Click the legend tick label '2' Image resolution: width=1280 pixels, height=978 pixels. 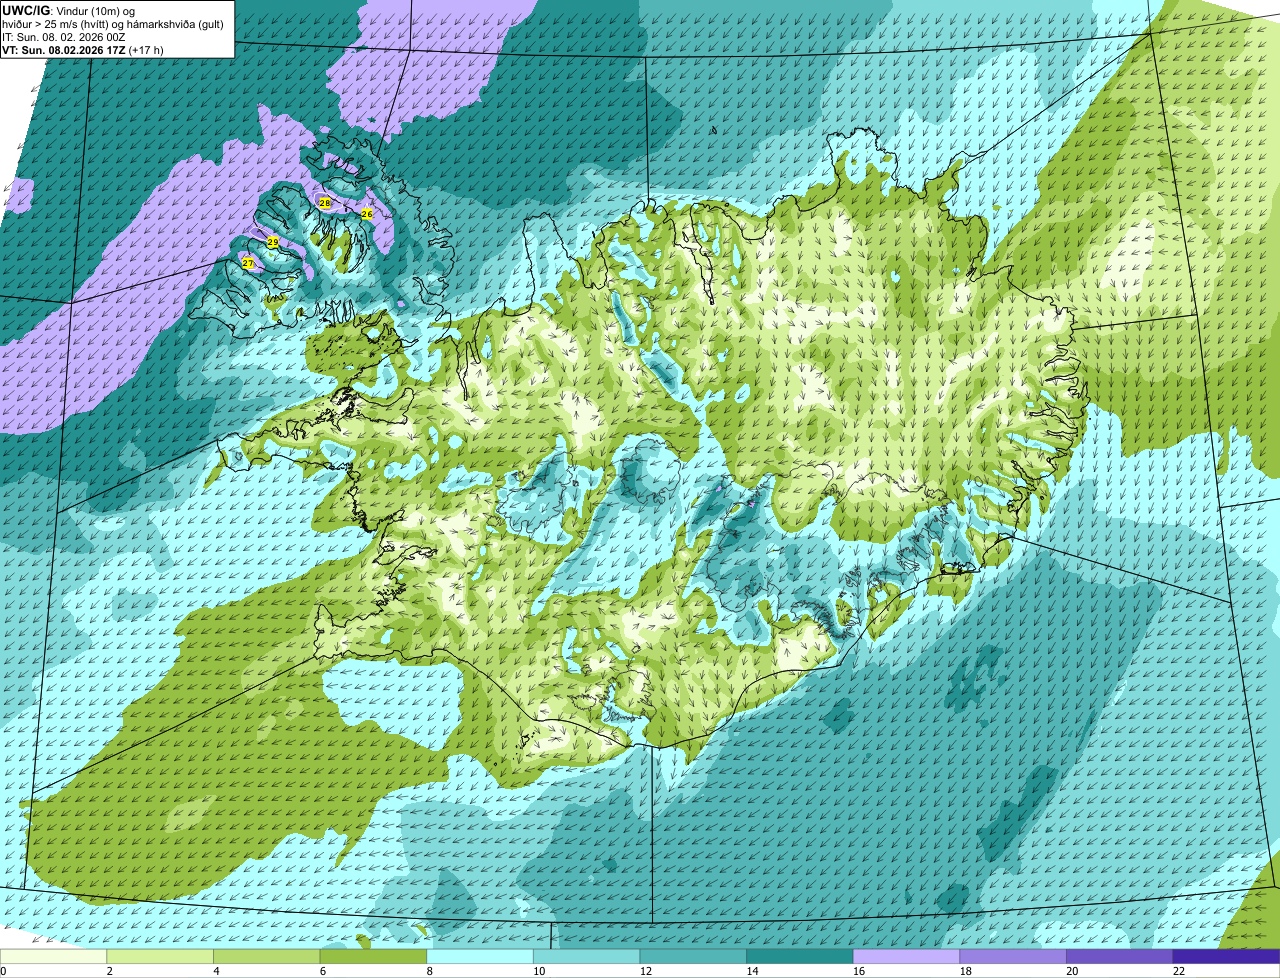pos(109,970)
